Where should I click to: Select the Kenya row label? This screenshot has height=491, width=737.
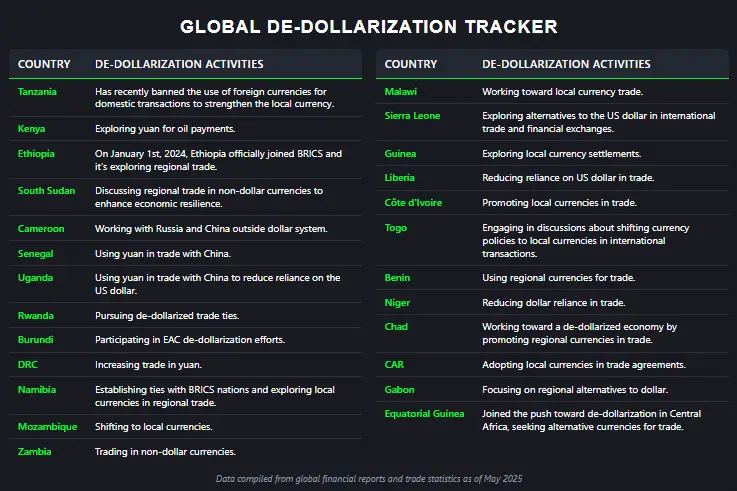point(31,129)
